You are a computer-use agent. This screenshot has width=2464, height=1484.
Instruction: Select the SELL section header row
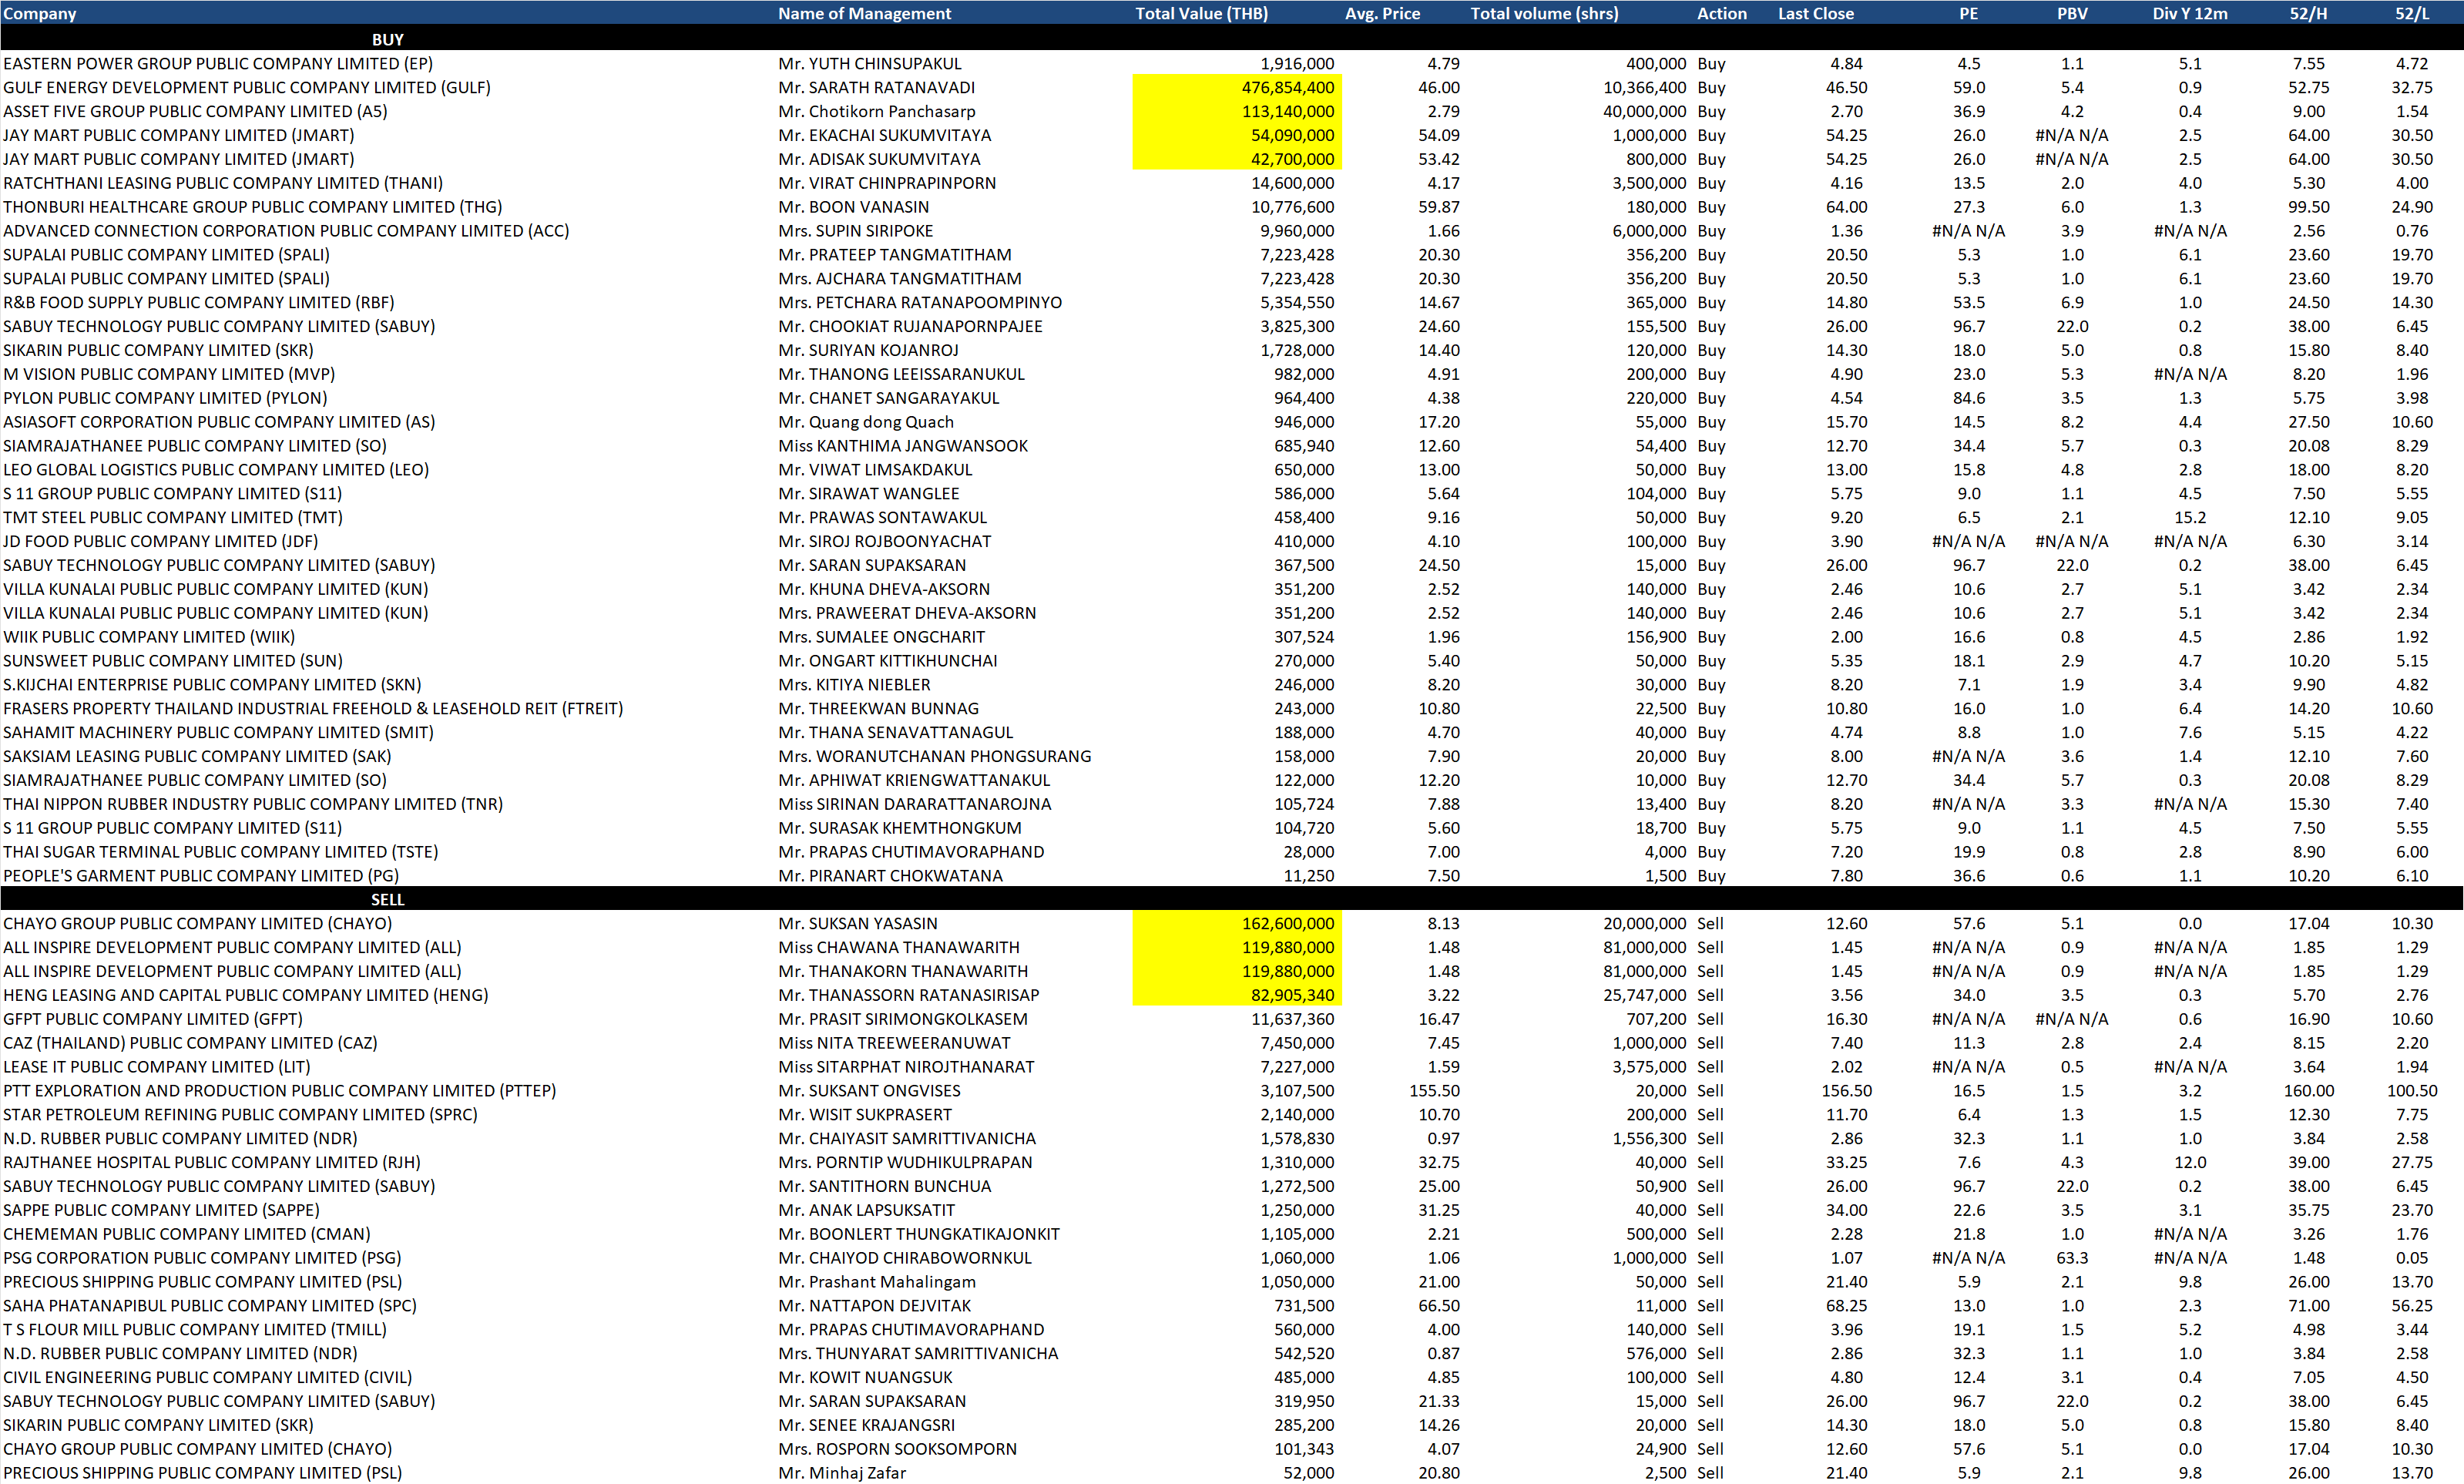point(1232,899)
